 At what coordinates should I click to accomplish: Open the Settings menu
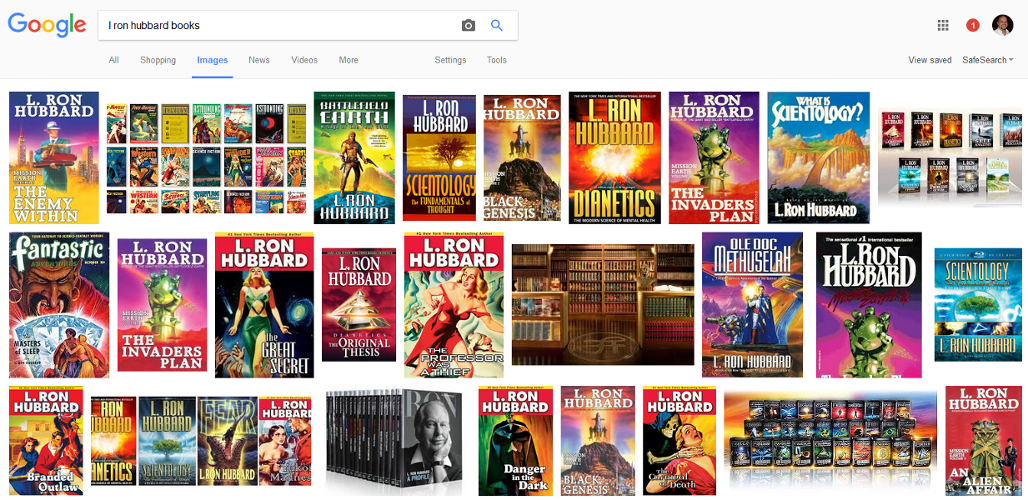[x=450, y=60]
